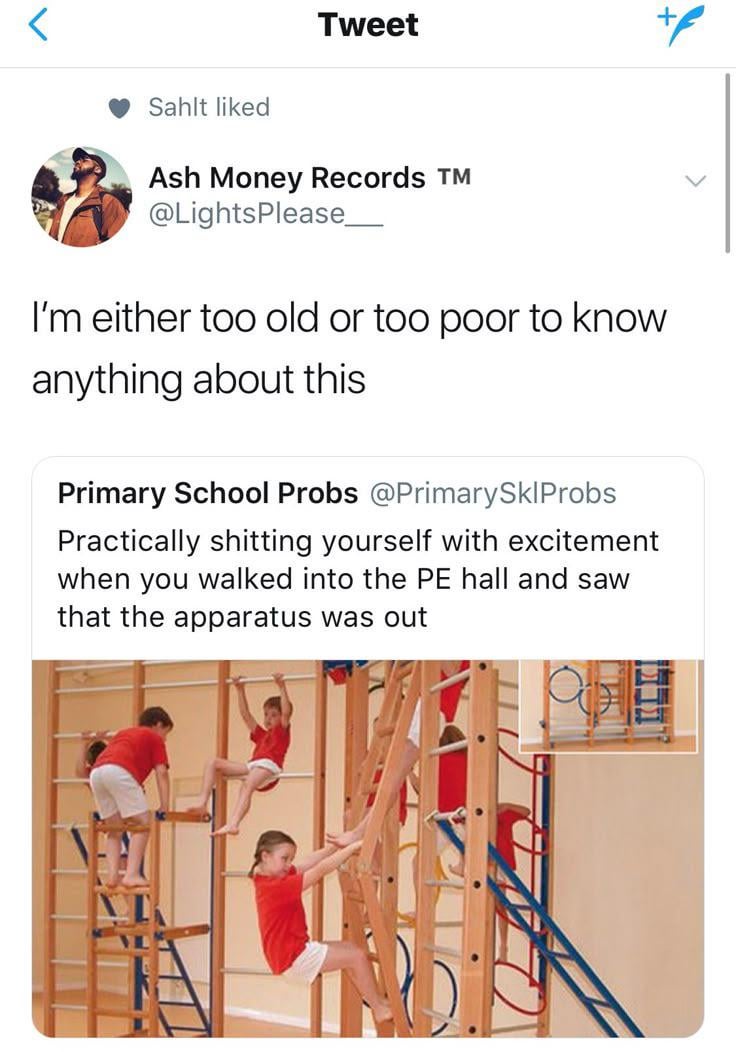The height and width of the screenshot is (1052, 736).
Task: Click the Tweet header title
Action: pyautogui.click(x=368, y=25)
